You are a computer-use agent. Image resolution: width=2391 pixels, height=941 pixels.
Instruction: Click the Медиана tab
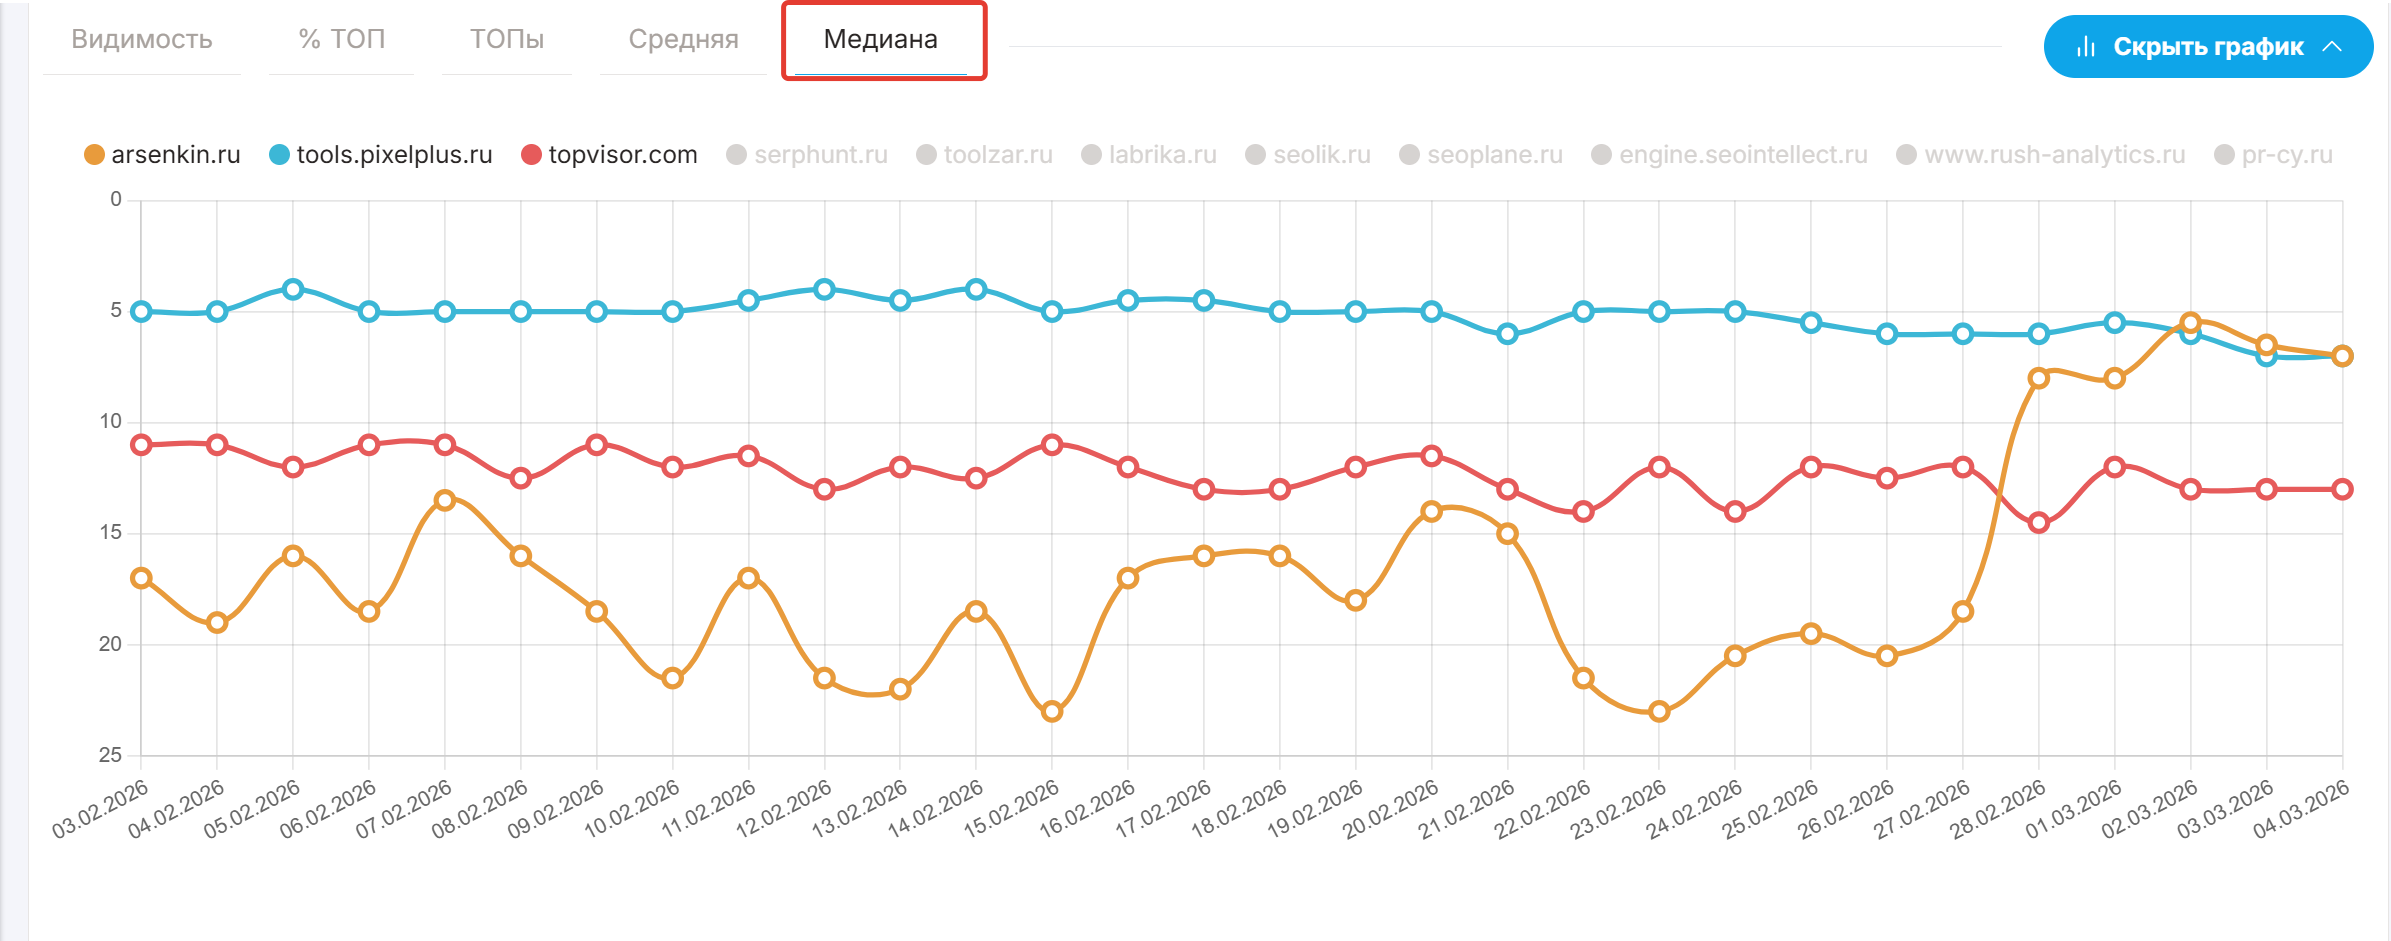click(x=881, y=40)
